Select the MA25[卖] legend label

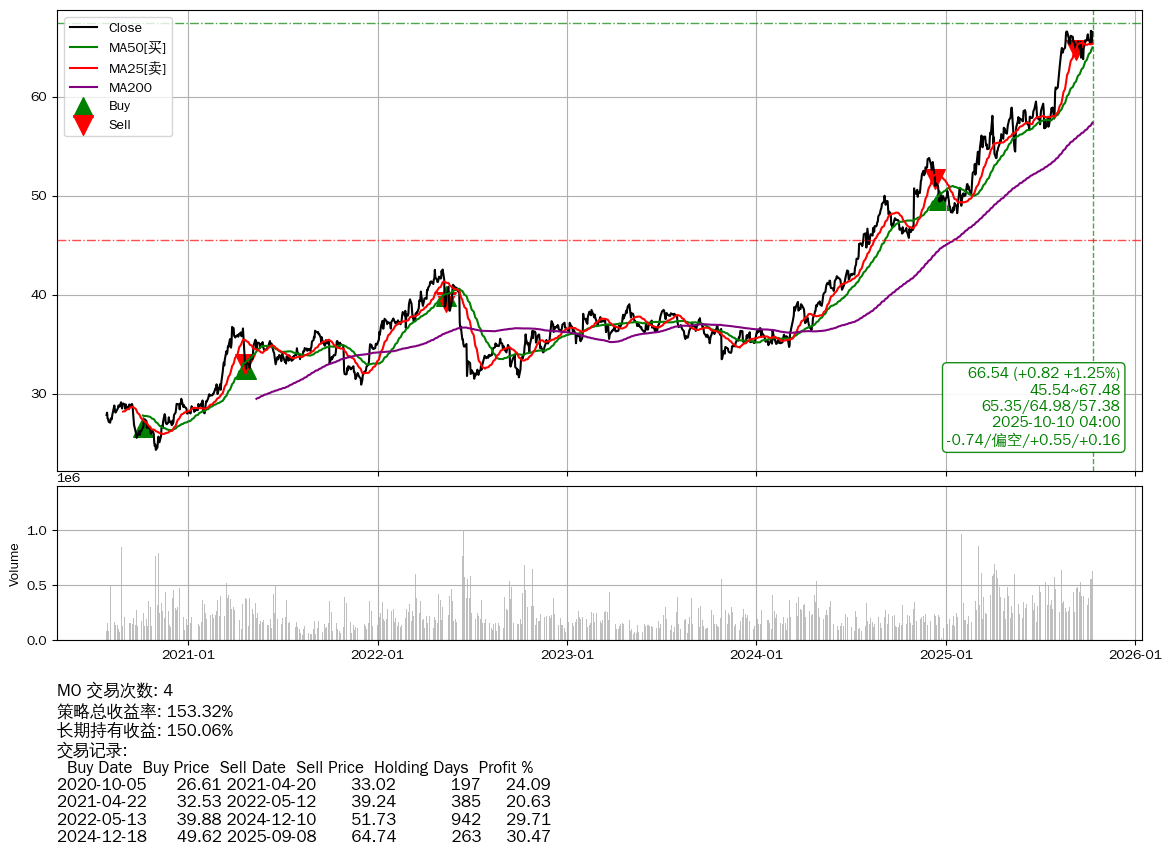tap(137, 67)
